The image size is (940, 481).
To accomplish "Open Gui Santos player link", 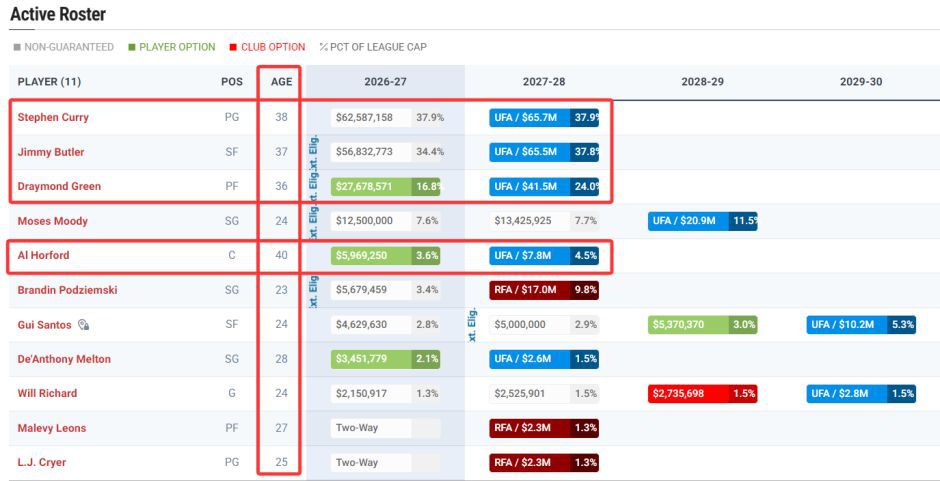I will pos(44,324).
